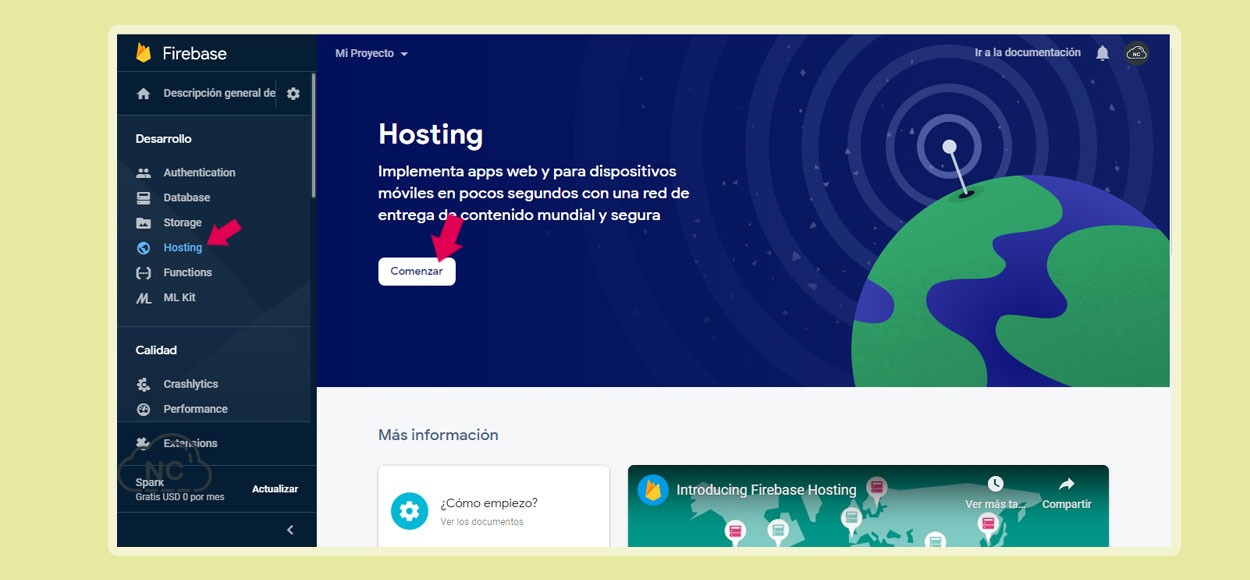
Task: Open the project home icon
Action: click(144, 93)
